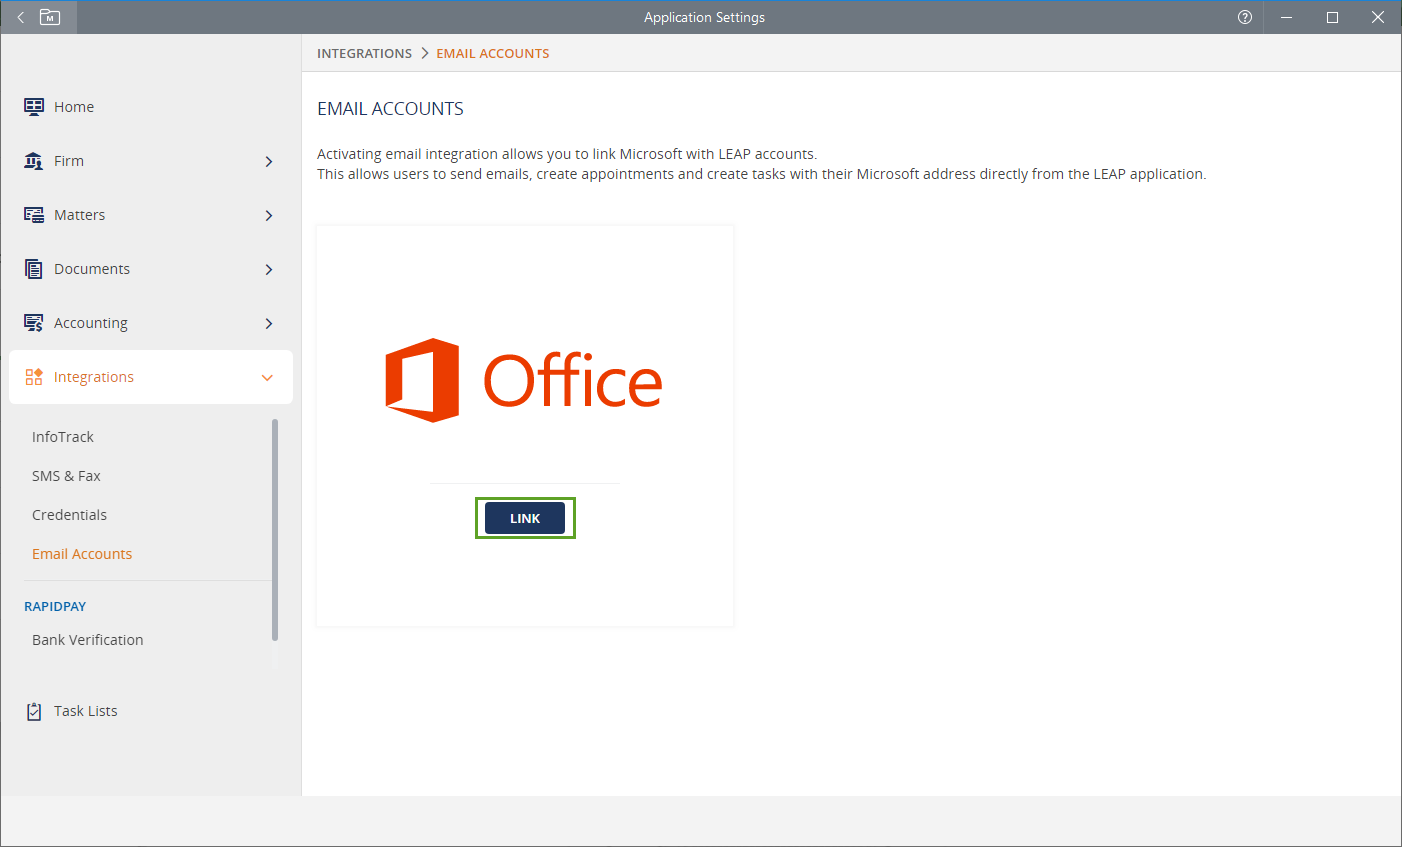
Task: Open the help question mark icon
Action: [1245, 17]
